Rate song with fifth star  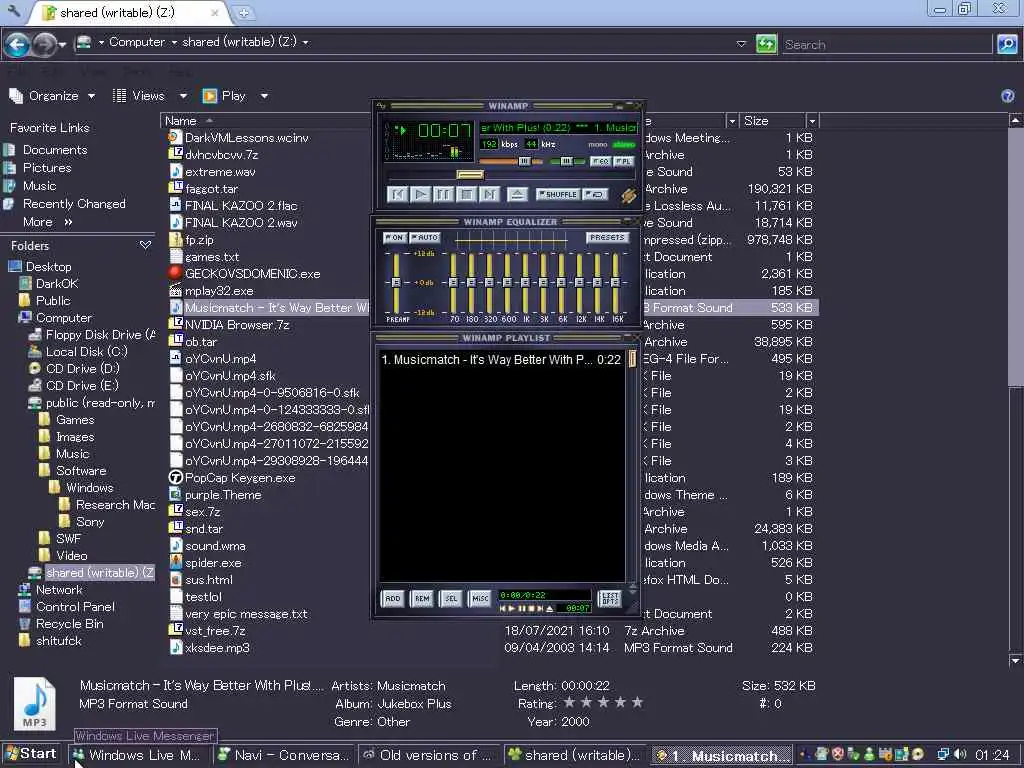tap(637, 703)
